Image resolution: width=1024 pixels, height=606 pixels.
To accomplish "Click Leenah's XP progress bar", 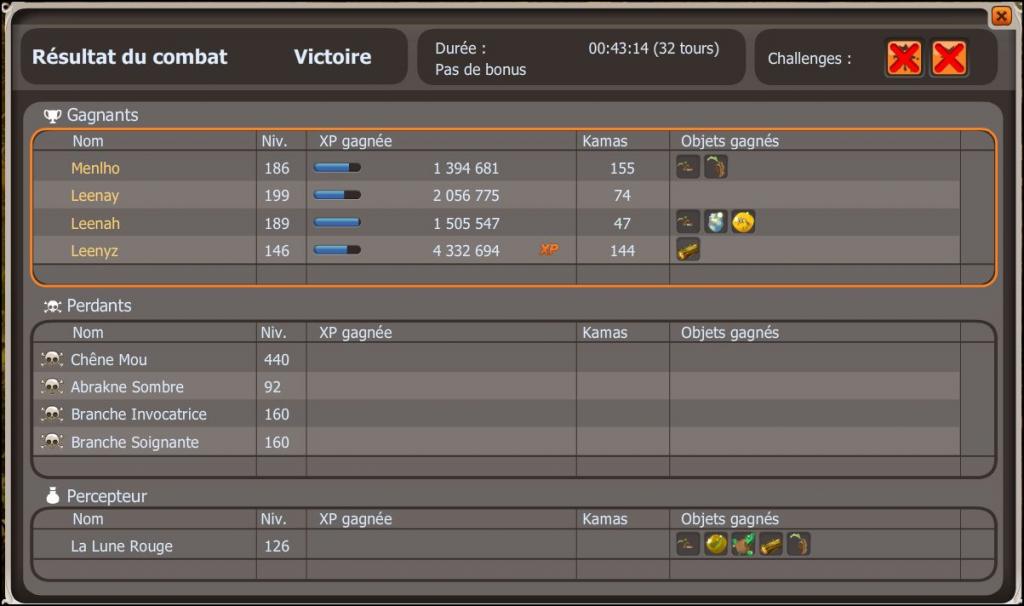I will click(337, 222).
